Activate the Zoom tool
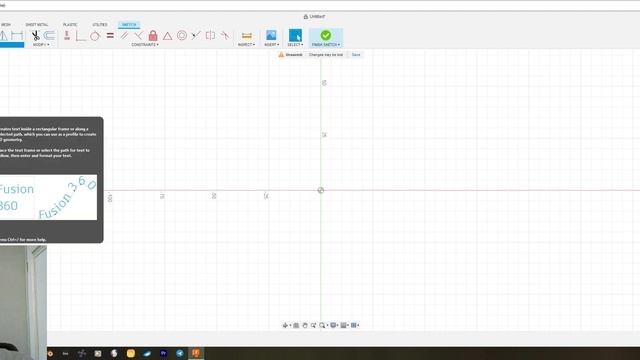 (x=313, y=325)
